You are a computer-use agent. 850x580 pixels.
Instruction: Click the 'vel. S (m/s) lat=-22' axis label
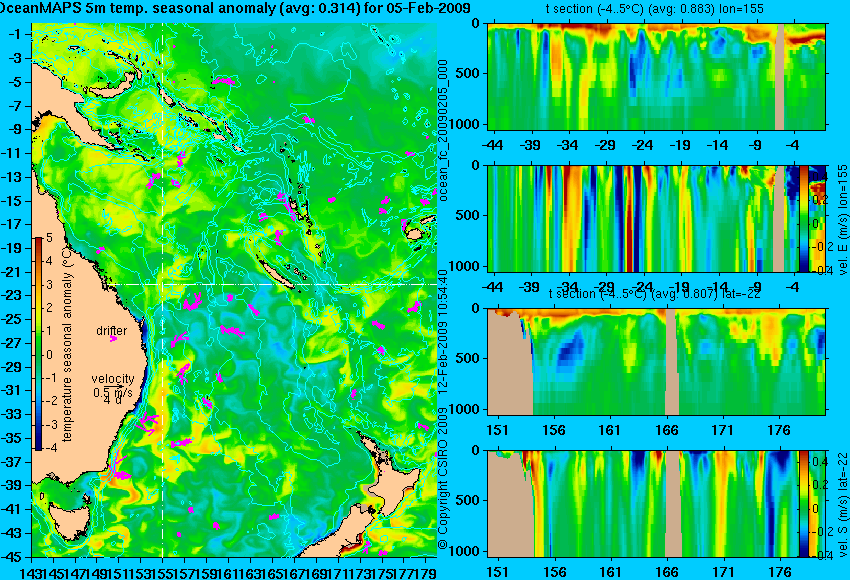coord(842,504)
